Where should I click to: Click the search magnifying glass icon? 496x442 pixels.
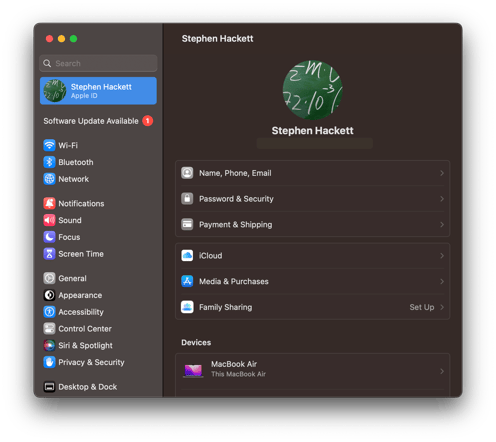click(47, 63)
